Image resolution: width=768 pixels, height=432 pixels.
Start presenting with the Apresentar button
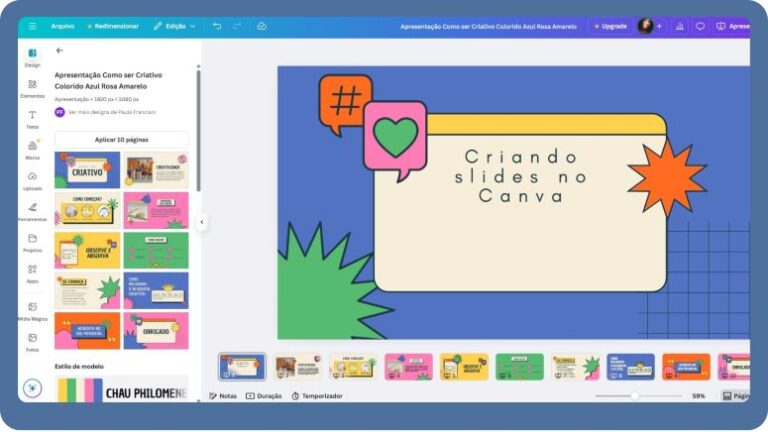coord(732,26)
